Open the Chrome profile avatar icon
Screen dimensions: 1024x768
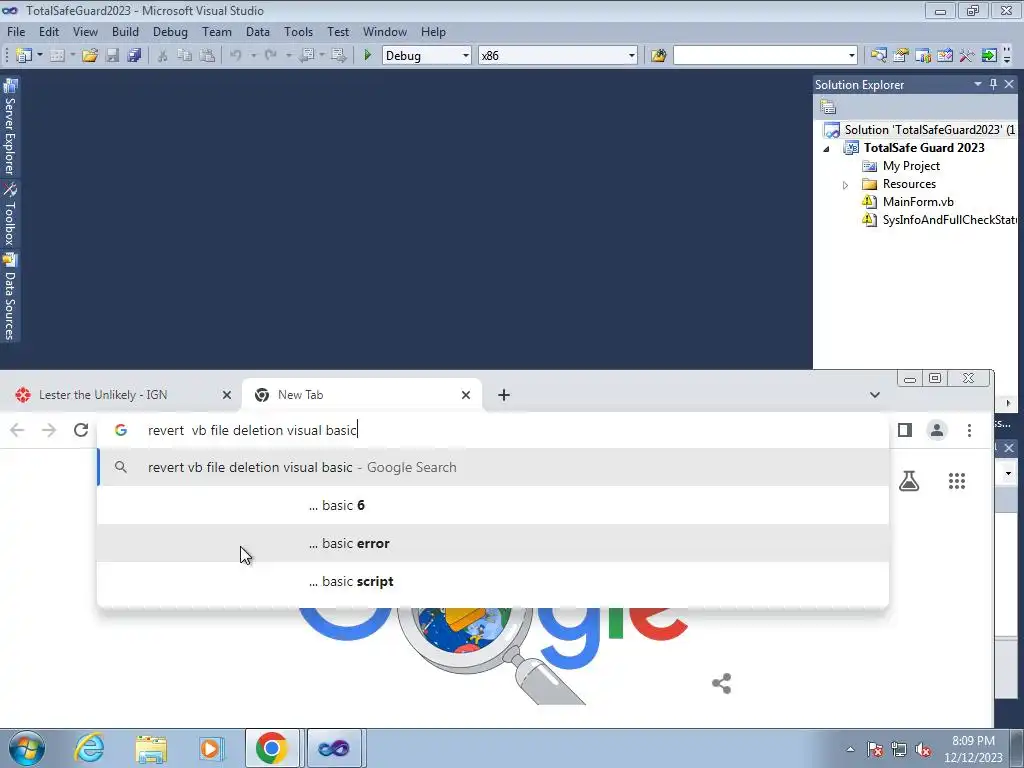pyautogui.click(x=937, y=430)
